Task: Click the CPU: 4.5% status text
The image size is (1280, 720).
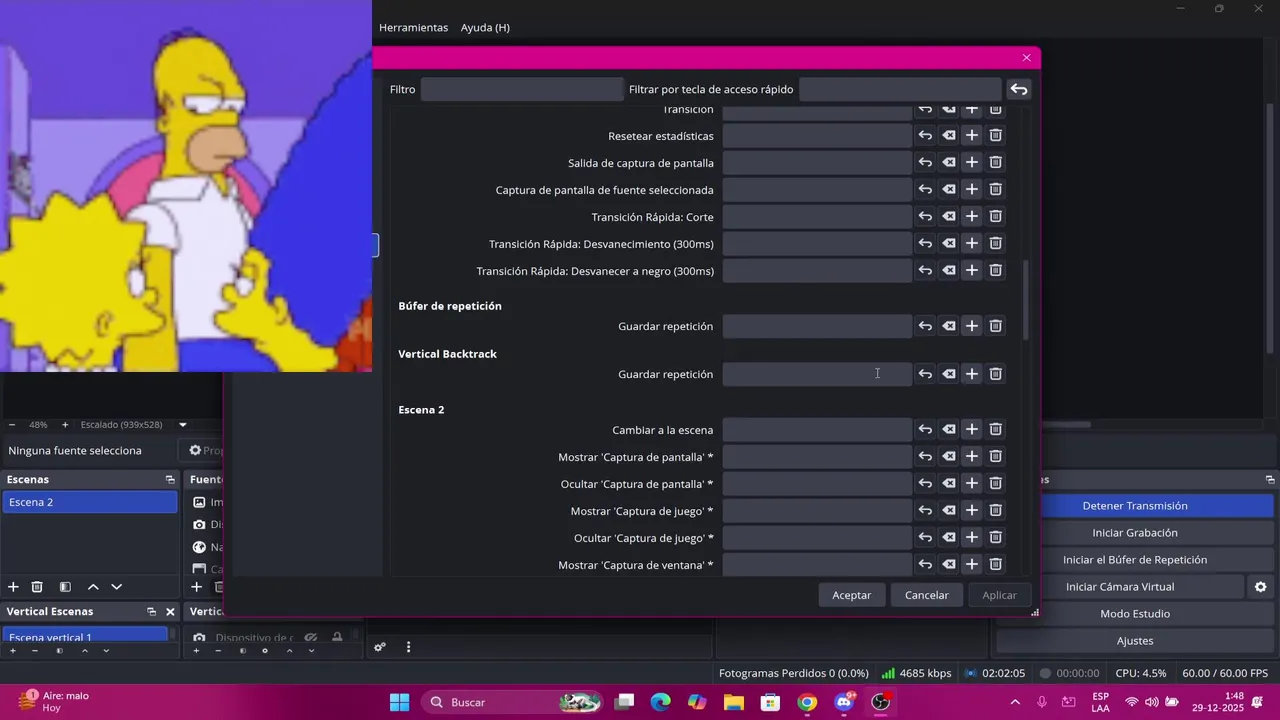Action: pyautogui.click(x=1141, y=674)
